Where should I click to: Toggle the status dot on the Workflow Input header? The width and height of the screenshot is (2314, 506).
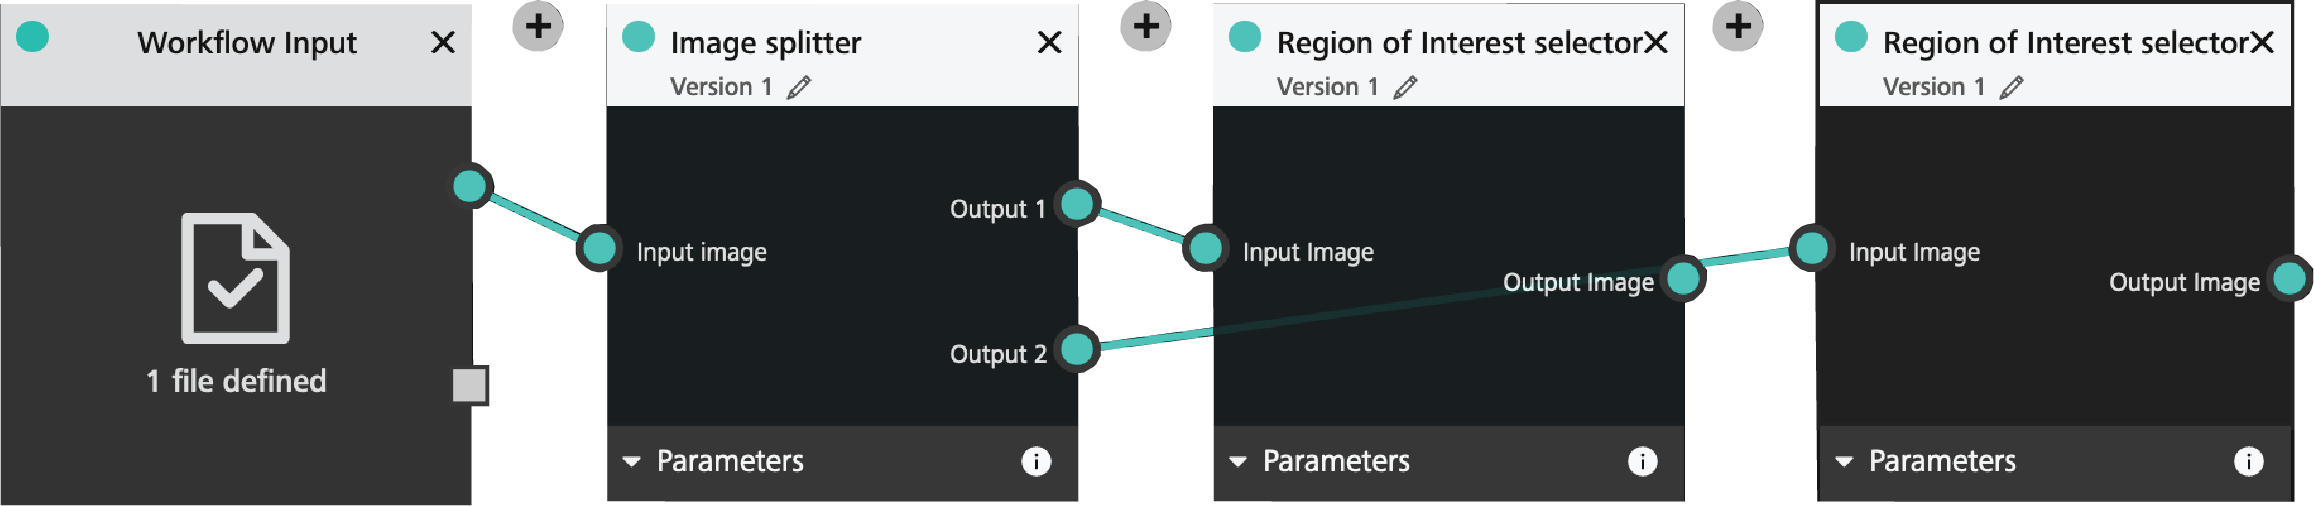point(33,37)
